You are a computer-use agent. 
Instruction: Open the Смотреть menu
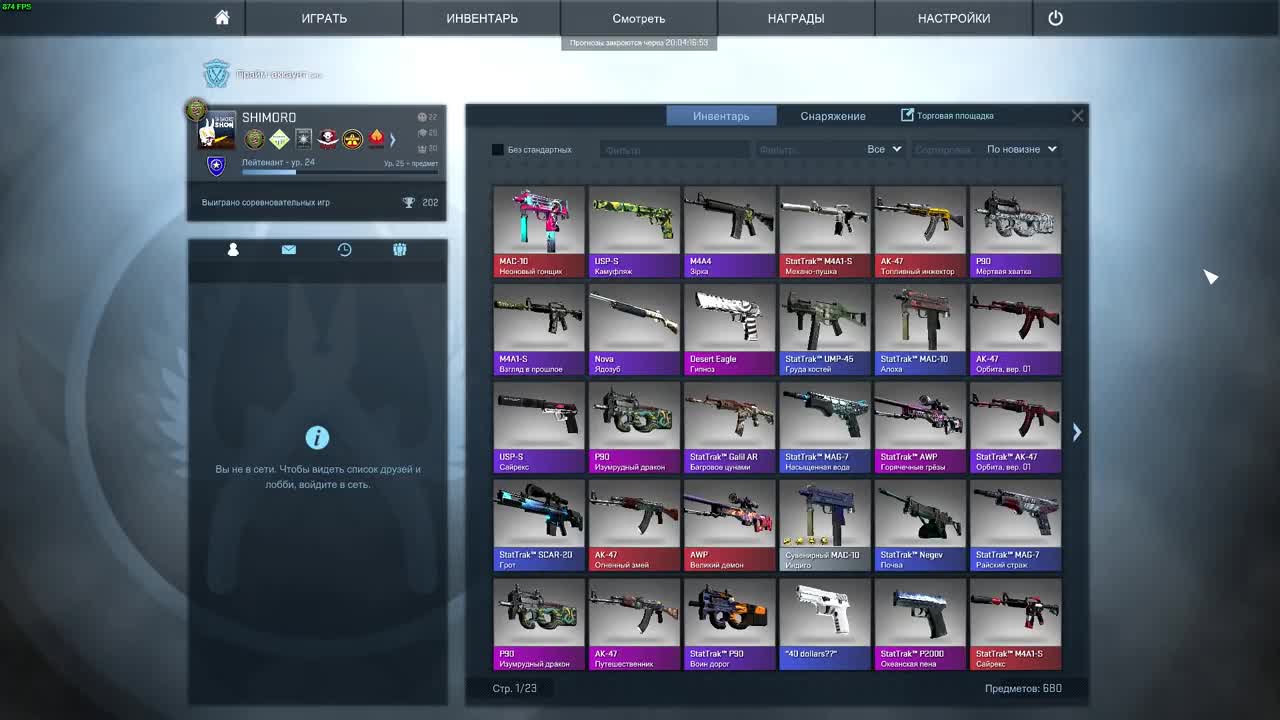click(638, 18)
